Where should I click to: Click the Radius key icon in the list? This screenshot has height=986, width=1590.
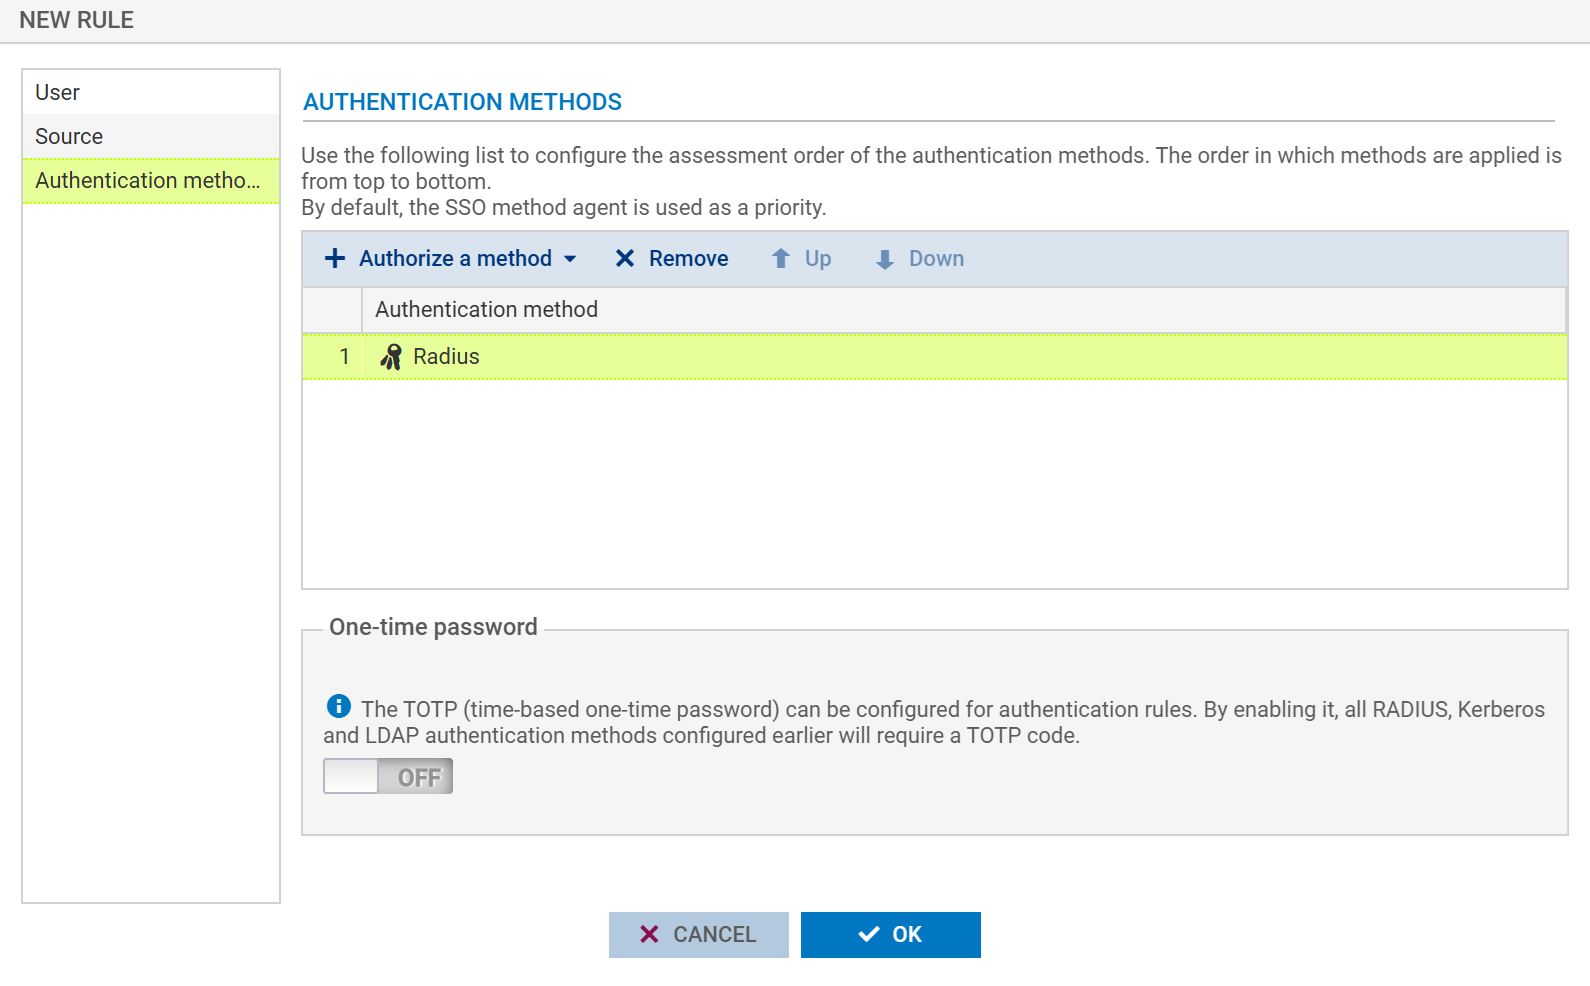(391, 357)
